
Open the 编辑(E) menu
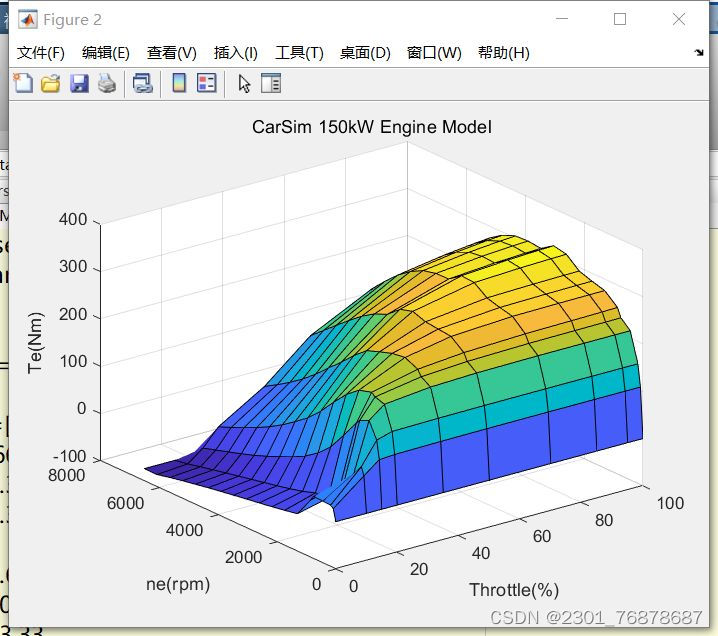pyautogui.click(x=105, y=53)
